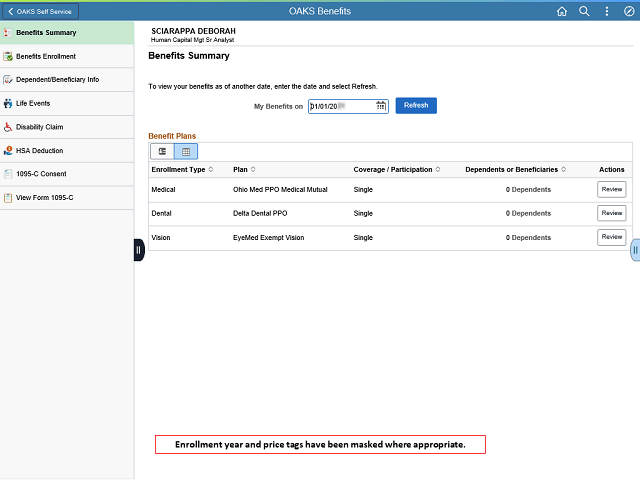Viewport: 640px width, 480px height.
Task: Click the Home icon in header
Action: click(x=561, y=11)
